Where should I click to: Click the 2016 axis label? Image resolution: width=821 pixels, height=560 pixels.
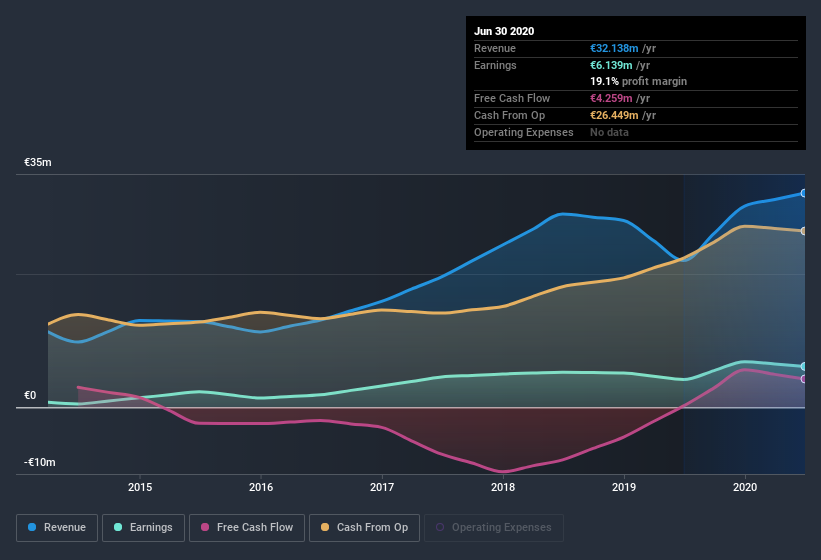pyautogui.click(x=261, y=487)
